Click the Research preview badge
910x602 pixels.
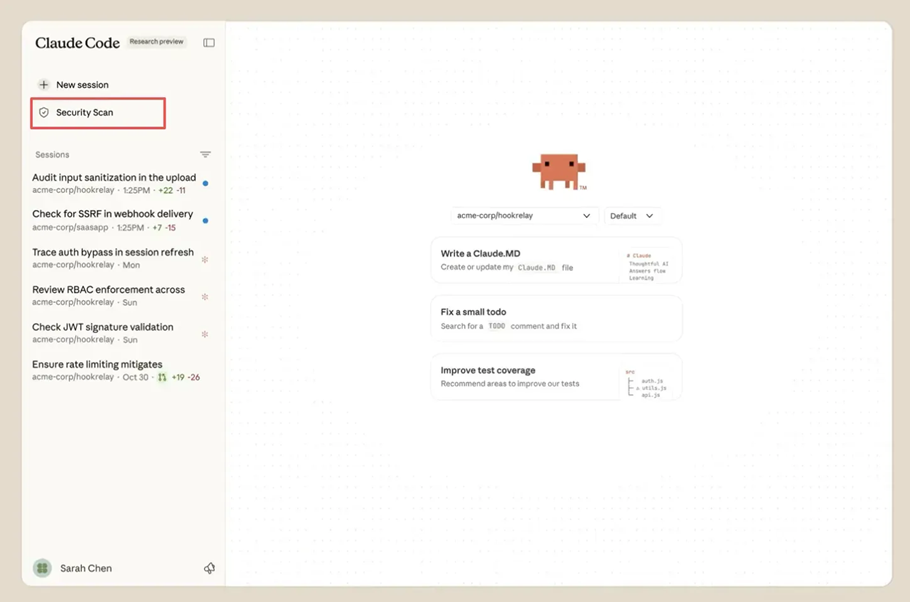pyautogui.click(x=156, y=42)
